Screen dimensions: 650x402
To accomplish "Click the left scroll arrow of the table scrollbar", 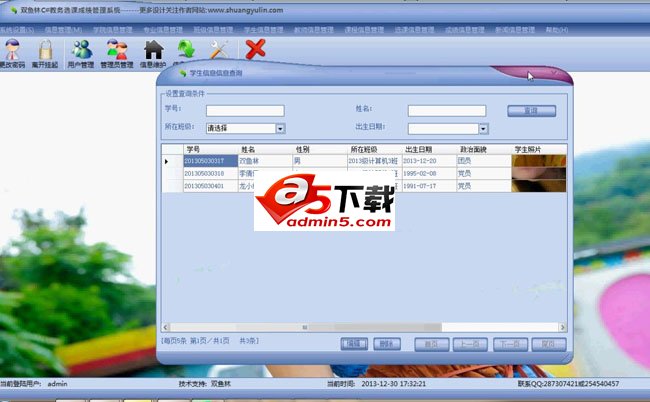I will click(166, 327).
